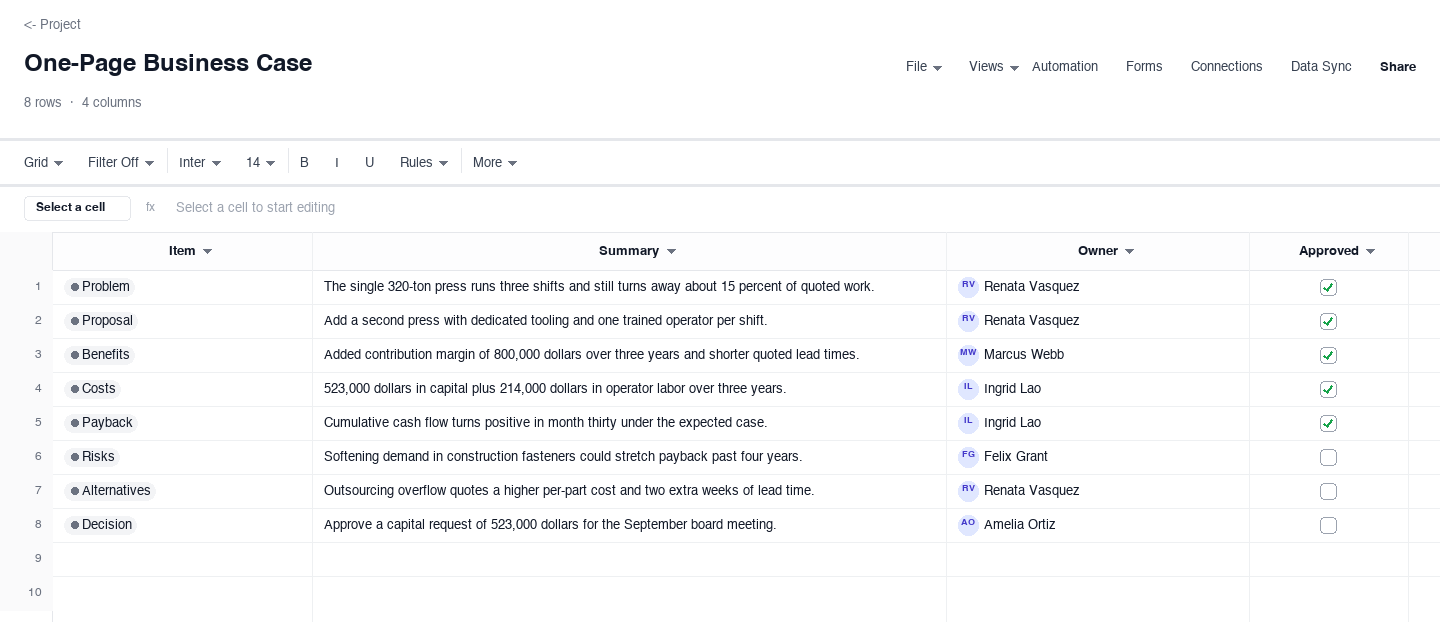
Task: Click Renata Vasquez avatar in Problem row
Action: point(968,287)
